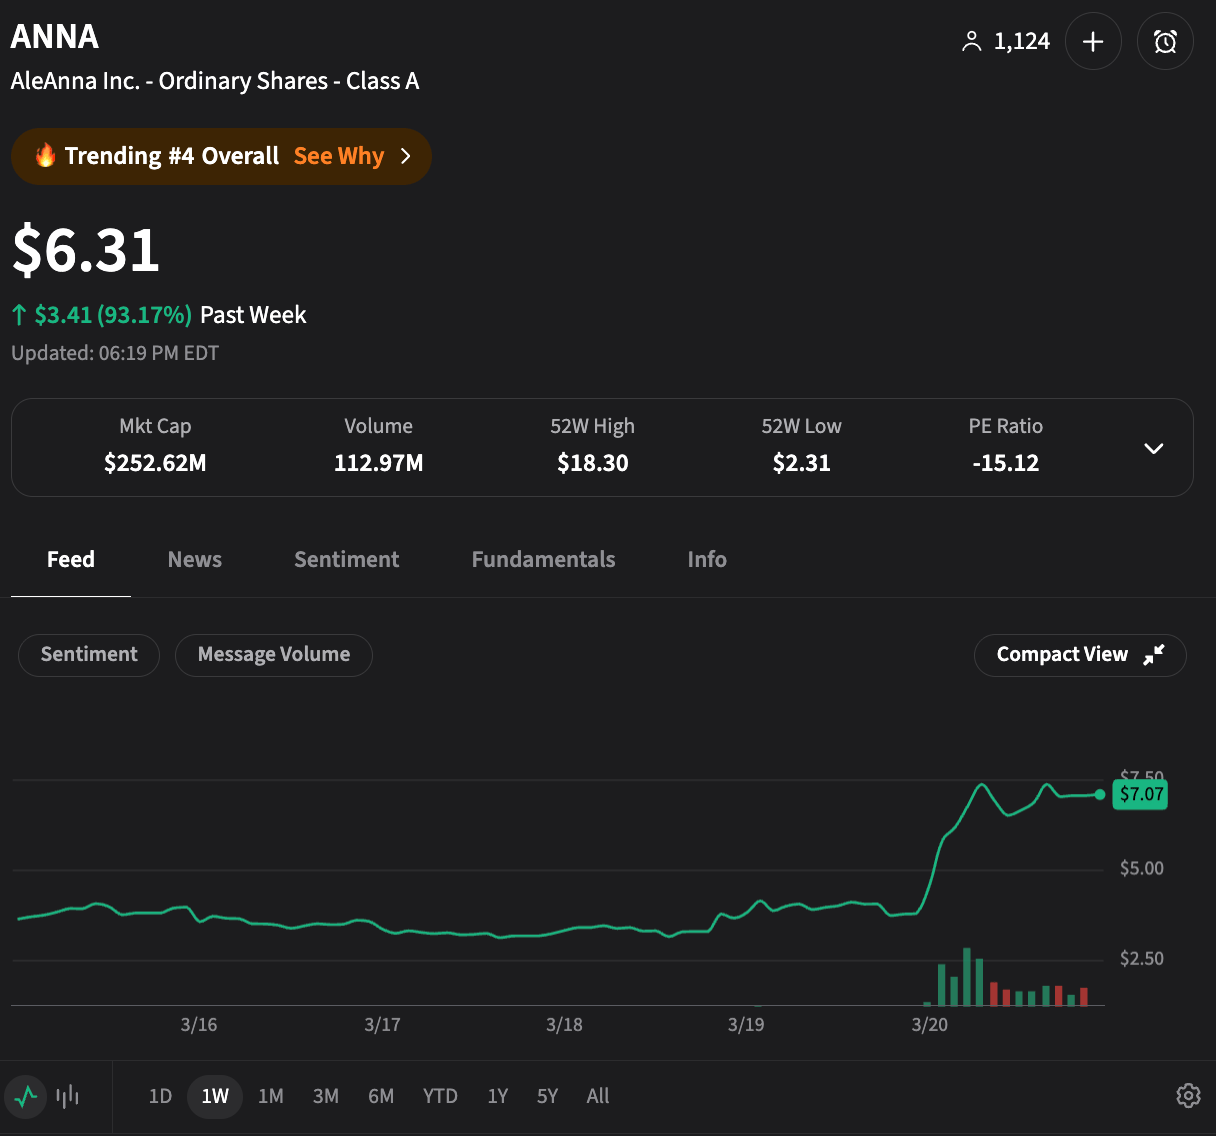This screenshot has height=1136, width=1216.
Task: Click the watchers person icon
Action: click(x=971, y=41)
